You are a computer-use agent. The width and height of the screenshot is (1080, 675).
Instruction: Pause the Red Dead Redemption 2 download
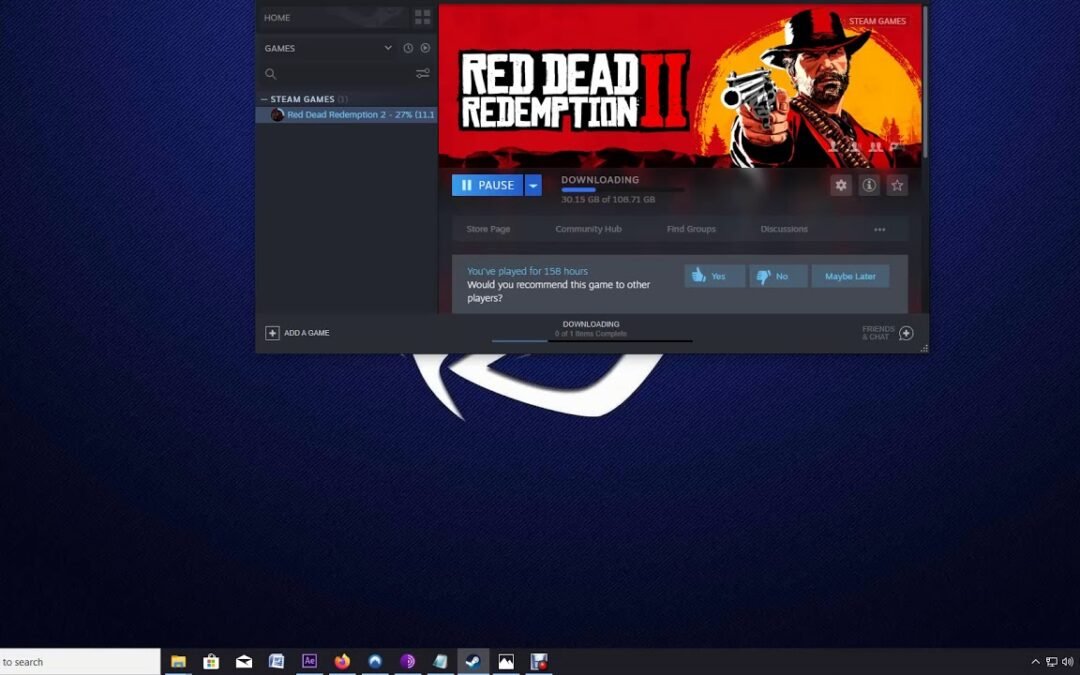pos(487,185)
